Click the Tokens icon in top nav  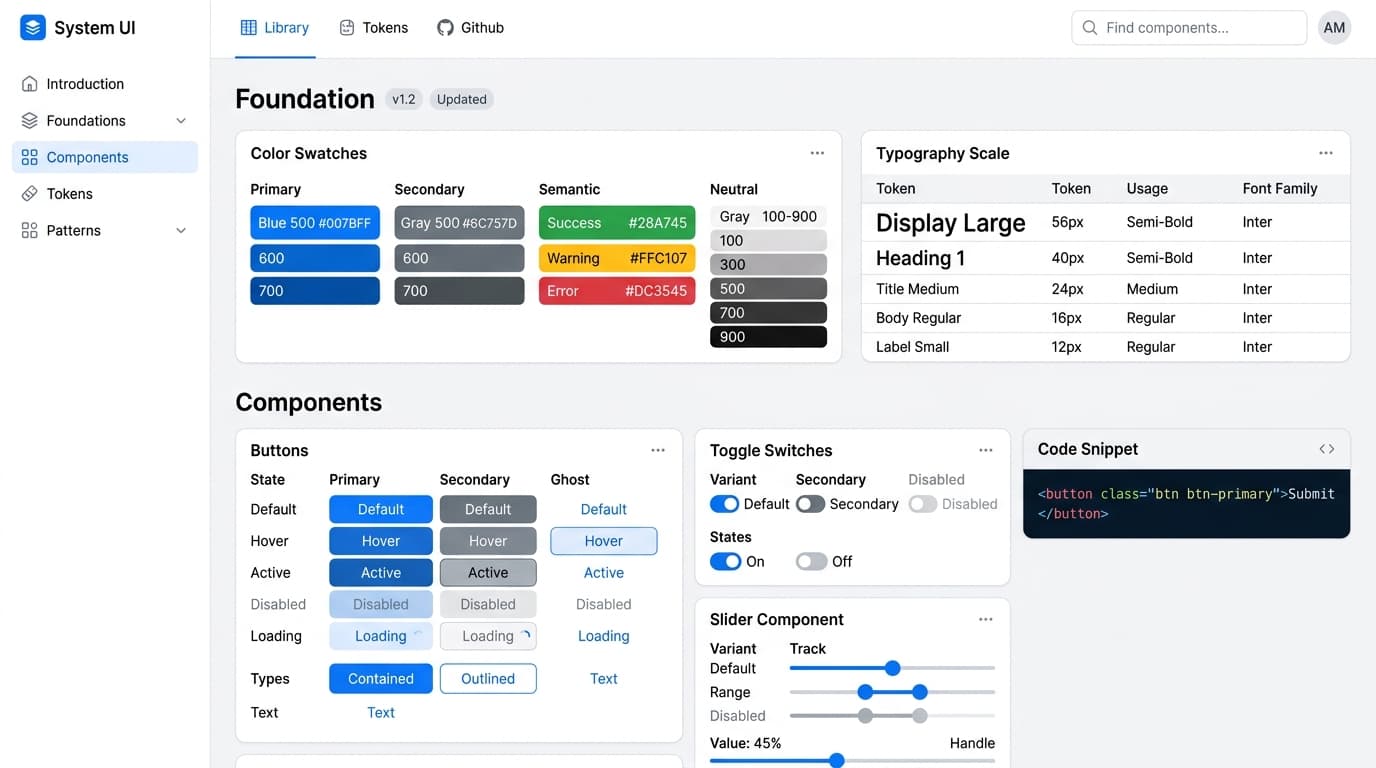coord(347,28)
